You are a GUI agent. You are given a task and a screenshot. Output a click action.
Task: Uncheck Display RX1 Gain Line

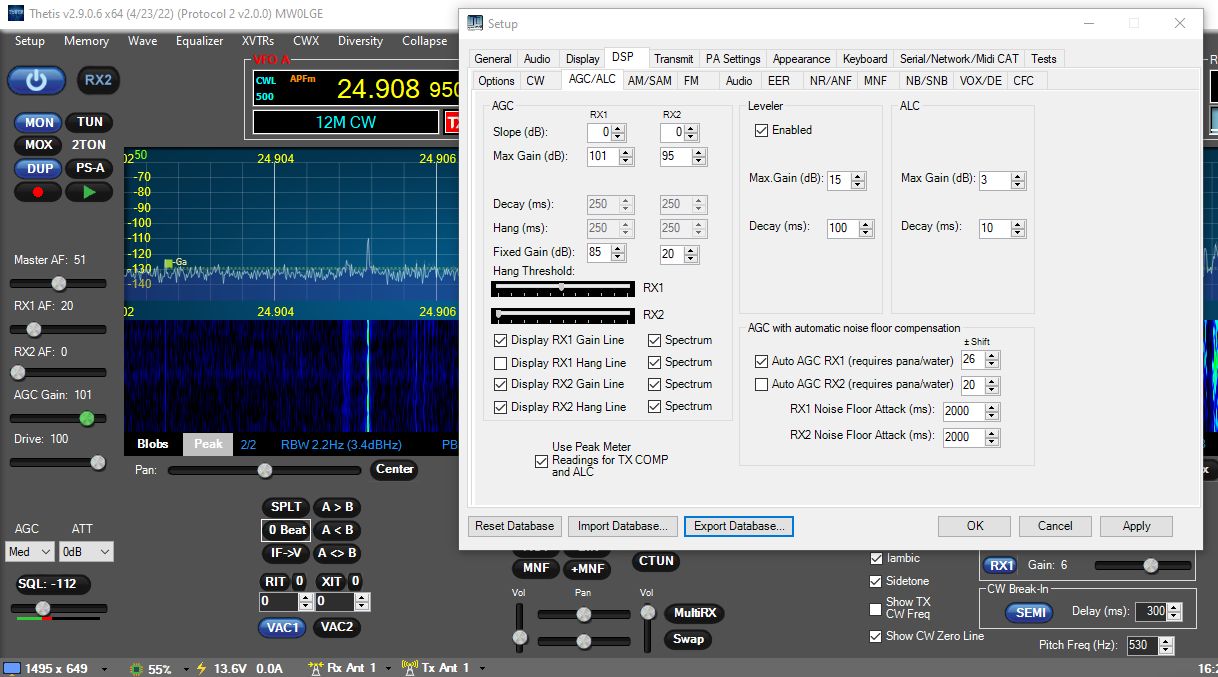pos(501,340)
